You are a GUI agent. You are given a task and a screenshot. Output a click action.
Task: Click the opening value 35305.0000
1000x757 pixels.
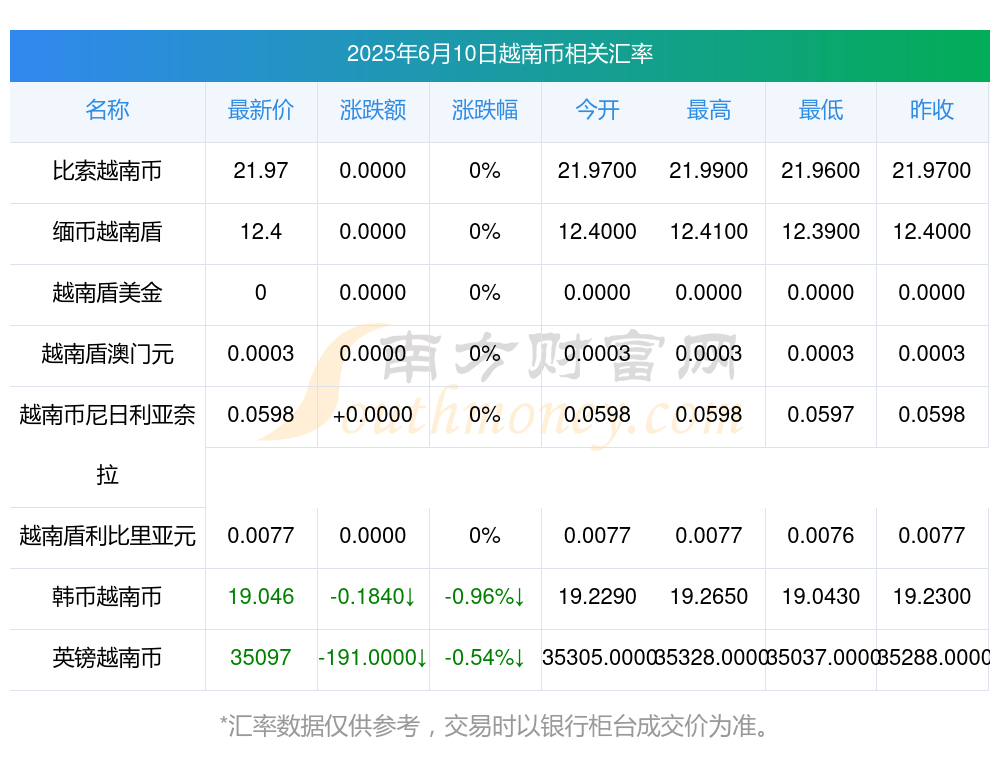click(x=599, y=658)
